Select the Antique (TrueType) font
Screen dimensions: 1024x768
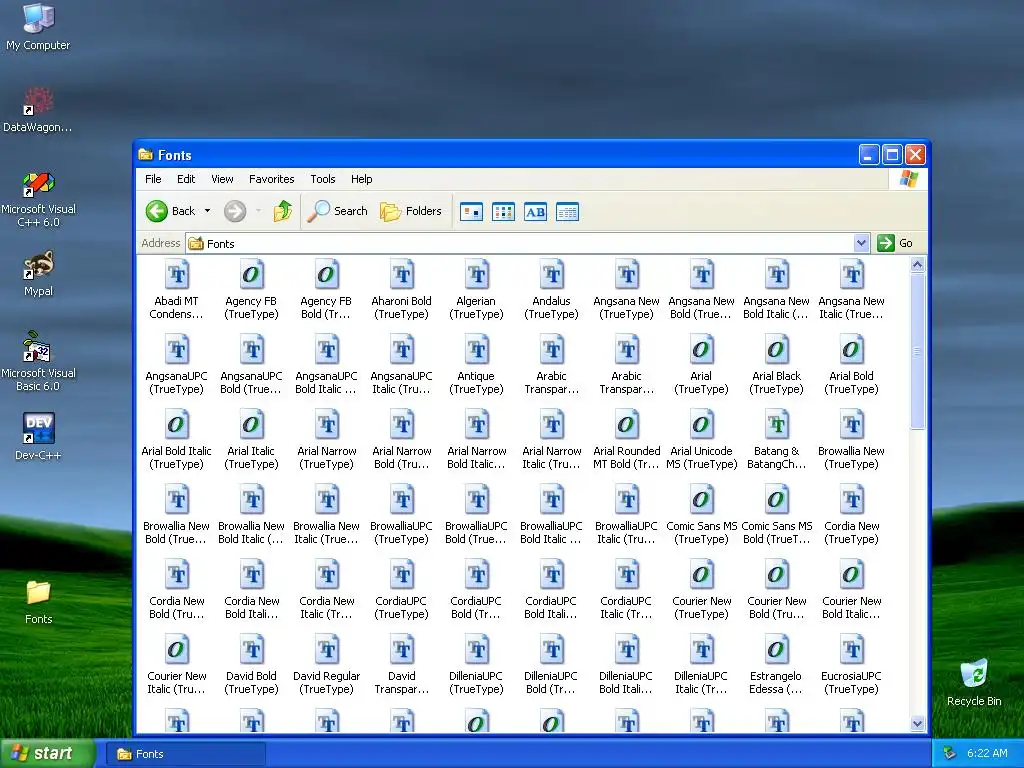[x=477, y=364]
